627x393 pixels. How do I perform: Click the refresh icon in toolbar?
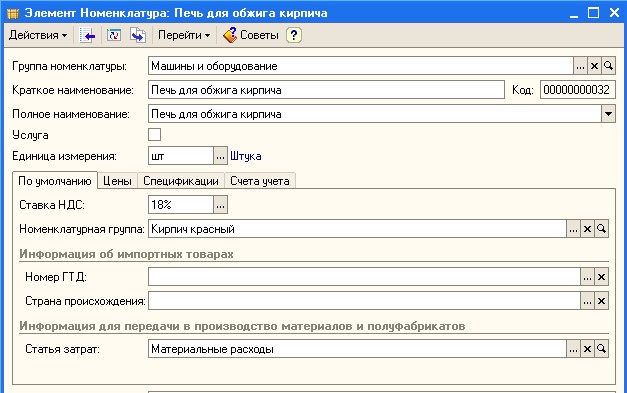pyautogui.click(x=114, y=35)
